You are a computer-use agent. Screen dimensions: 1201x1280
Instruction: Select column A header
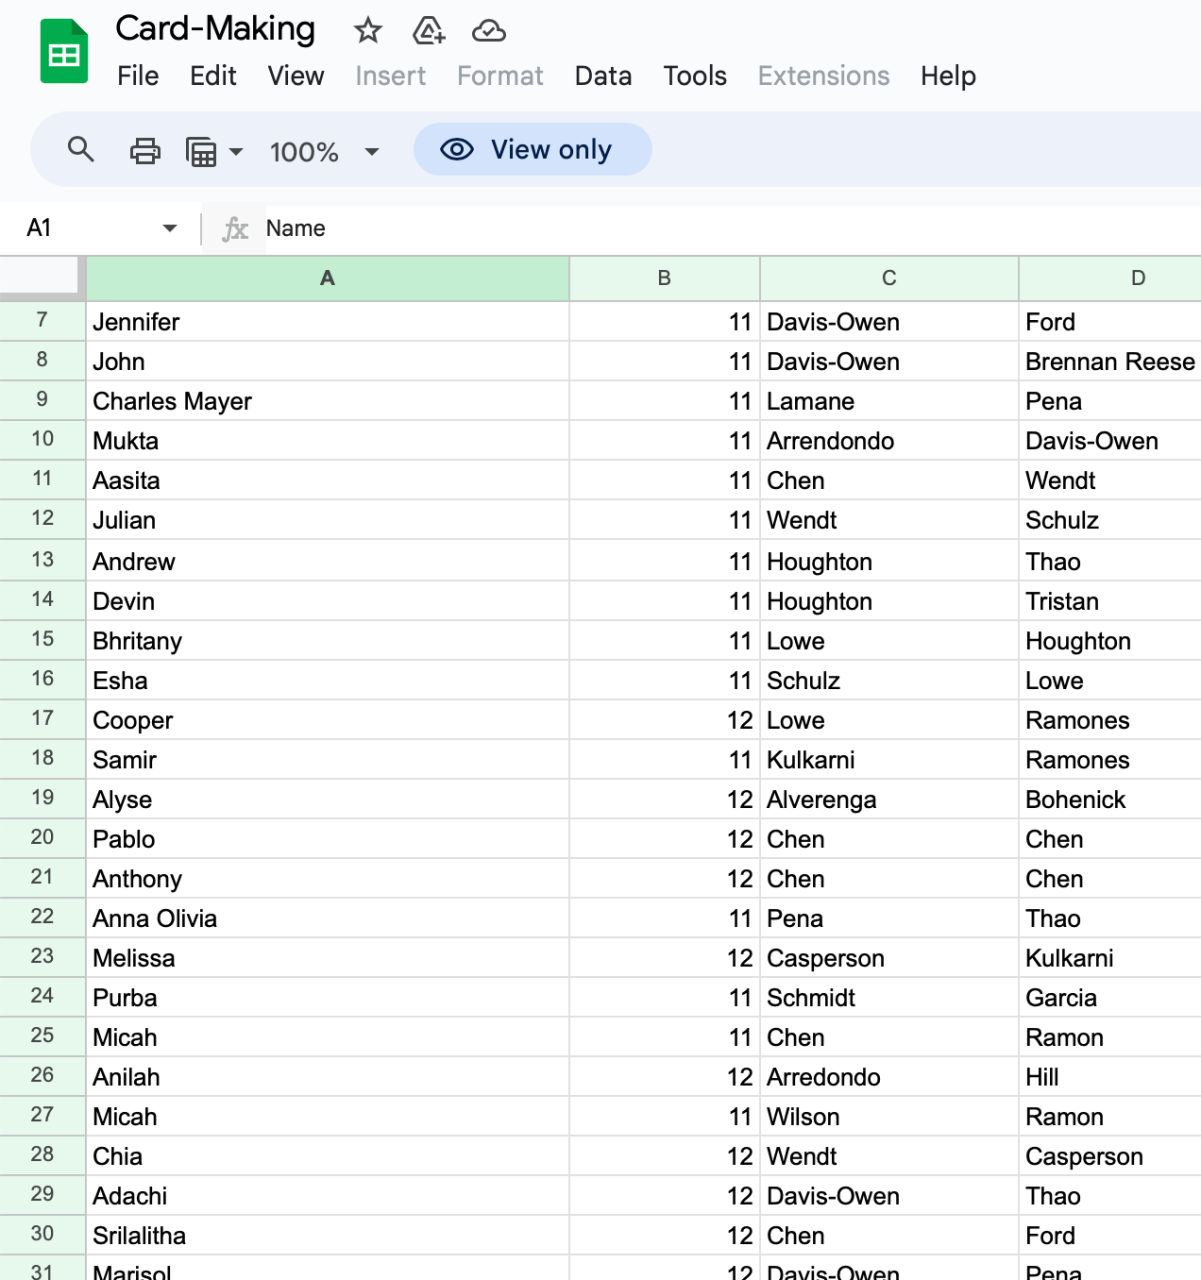coord(328,278)
